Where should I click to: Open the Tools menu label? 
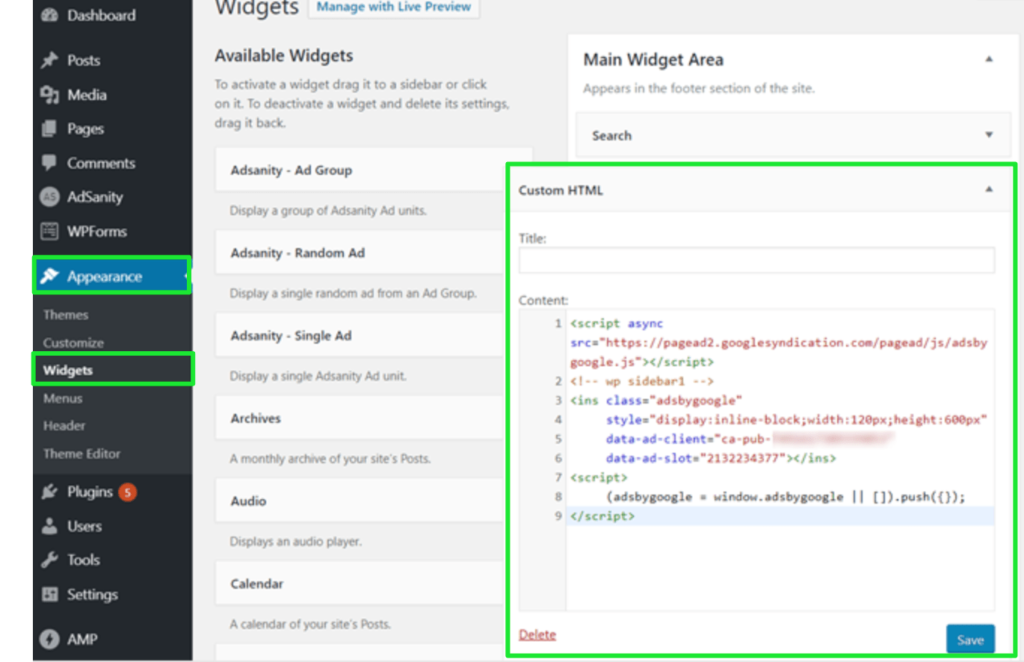pos(84,560)
